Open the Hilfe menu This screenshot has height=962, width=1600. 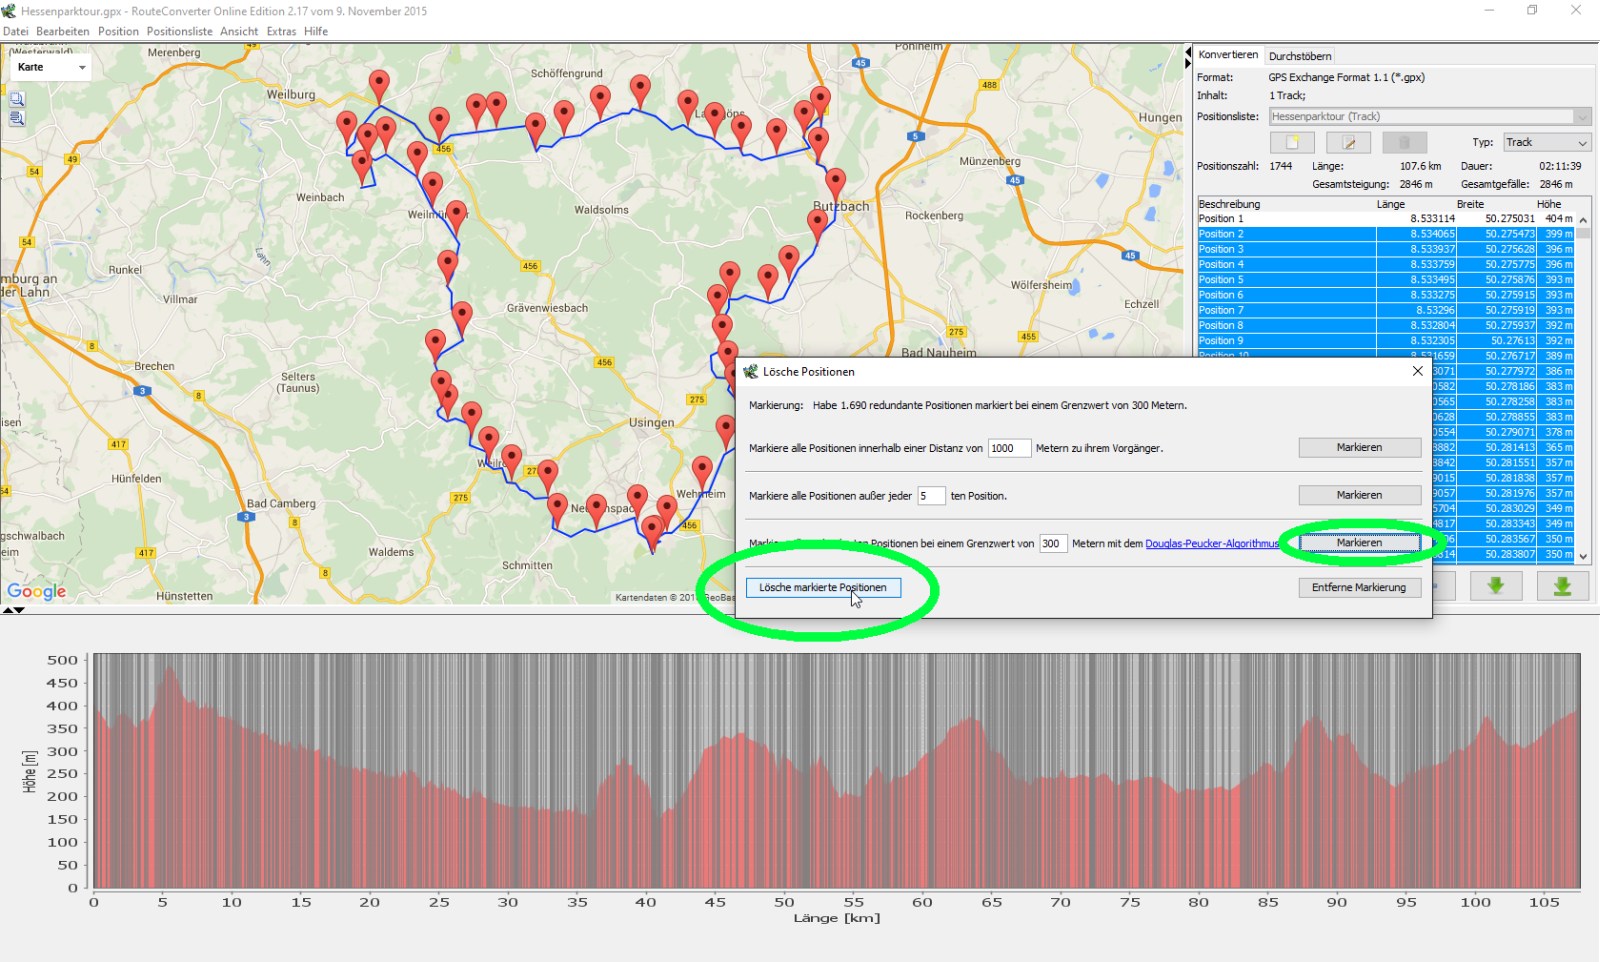click(x=316, y=31)
